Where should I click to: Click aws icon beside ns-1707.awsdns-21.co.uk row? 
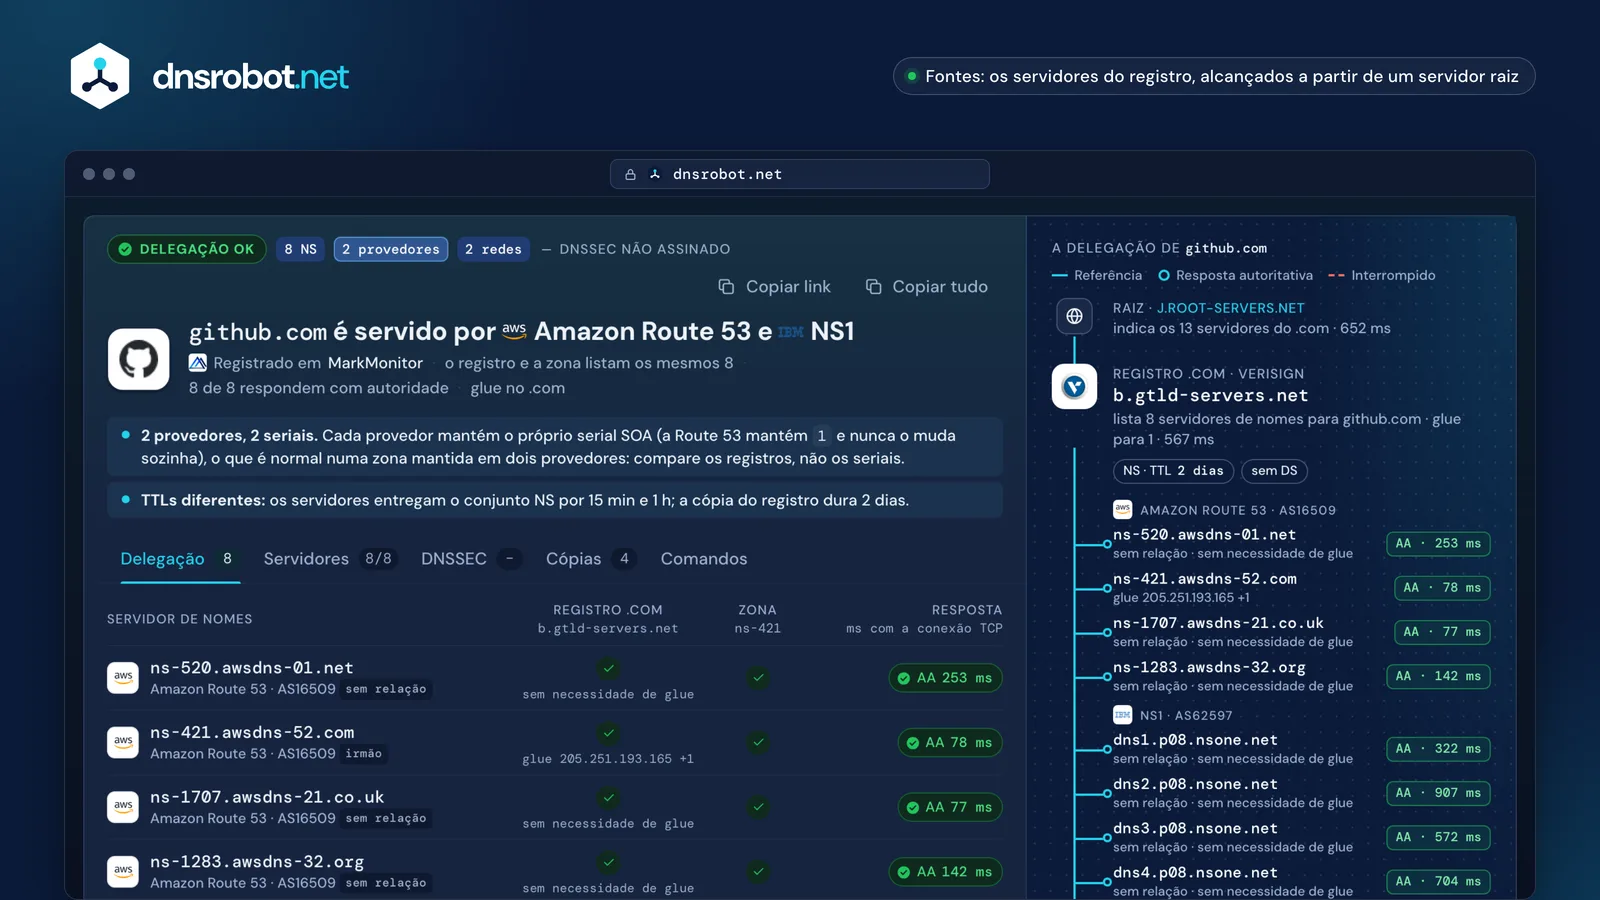click(123, 807)
